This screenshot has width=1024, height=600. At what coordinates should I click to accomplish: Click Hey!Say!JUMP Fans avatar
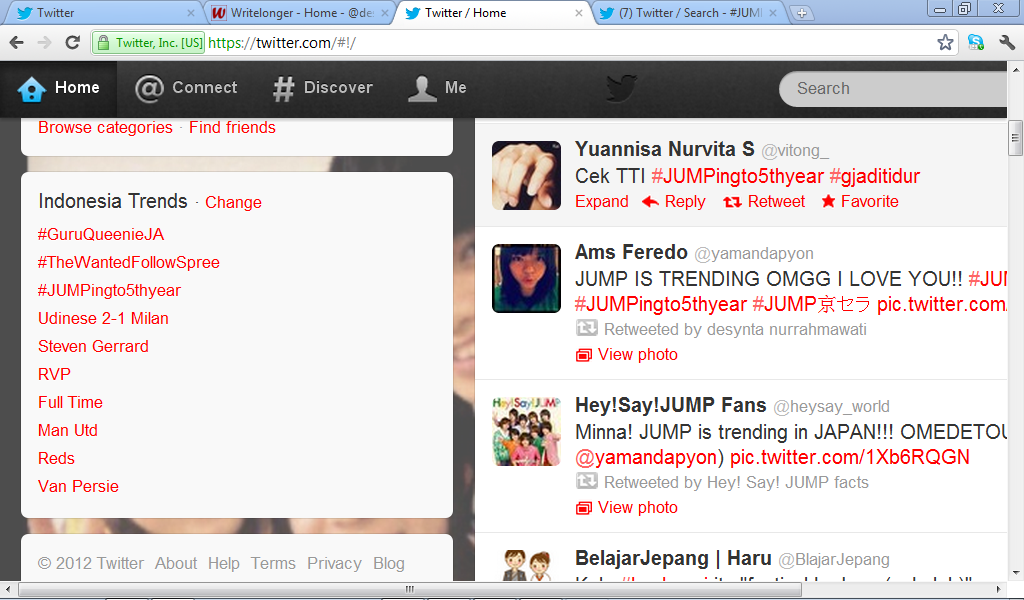pos(526,431)
